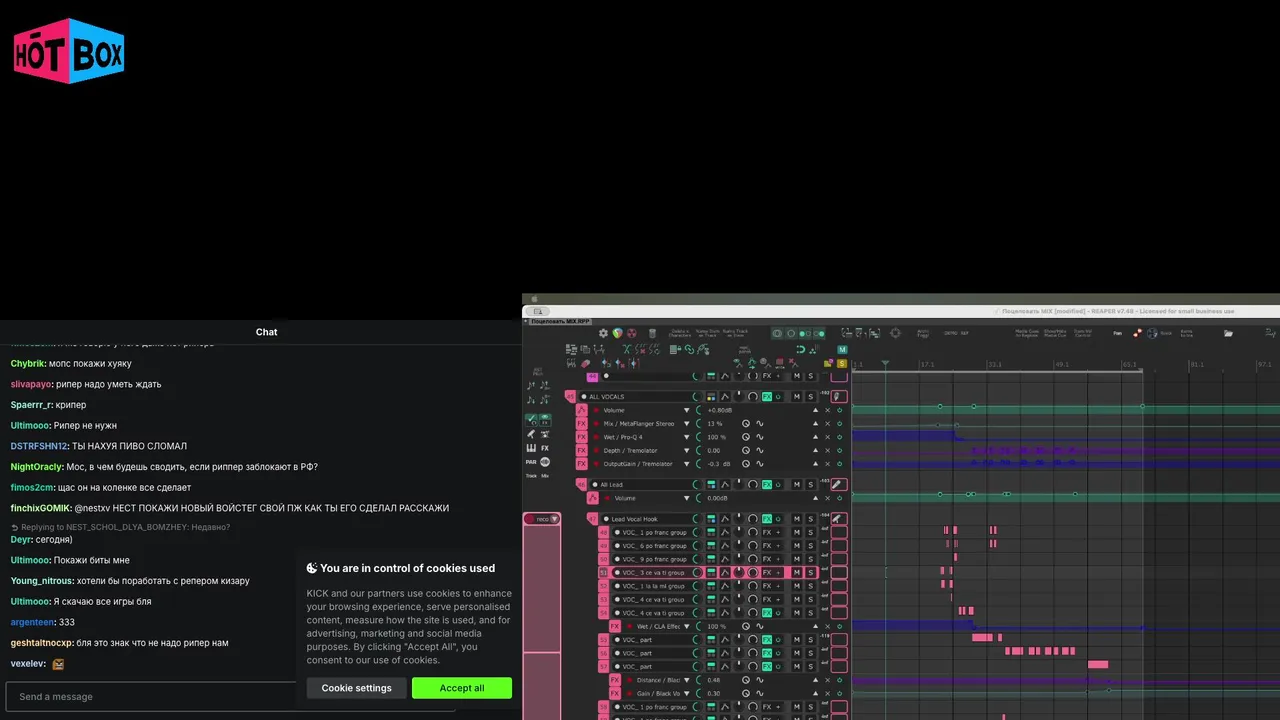Remove the Mix / MetaFlanger Stereo envelope lane
The width and height of the screenshot is (1280, 720).
[x=827, y=424]
